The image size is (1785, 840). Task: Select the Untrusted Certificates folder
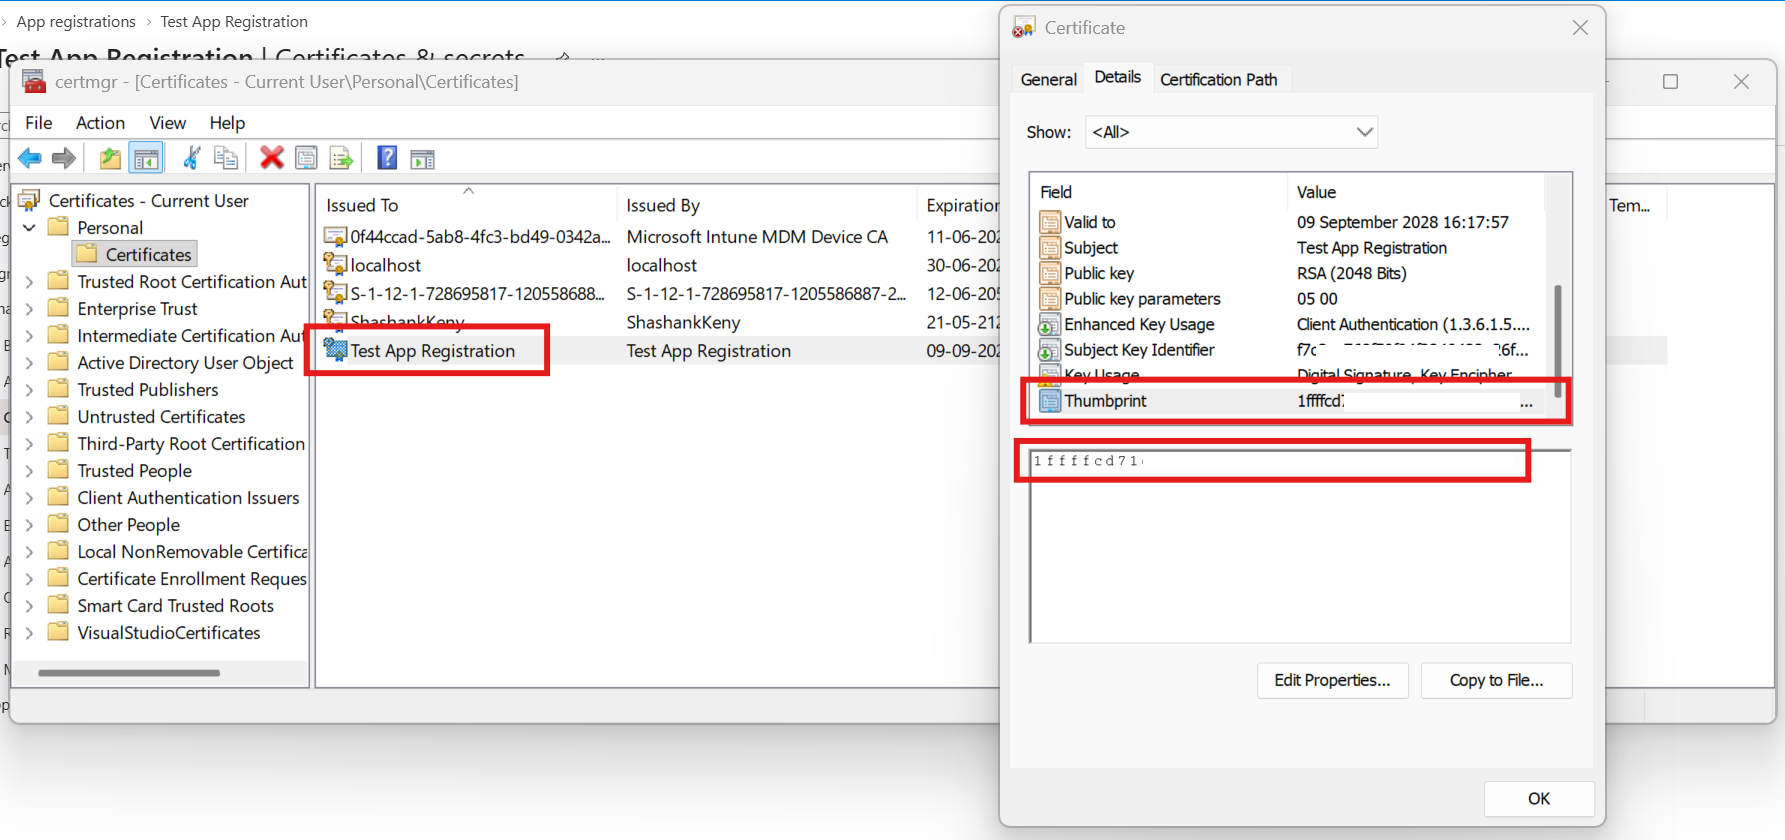click(x=148, y=417)
